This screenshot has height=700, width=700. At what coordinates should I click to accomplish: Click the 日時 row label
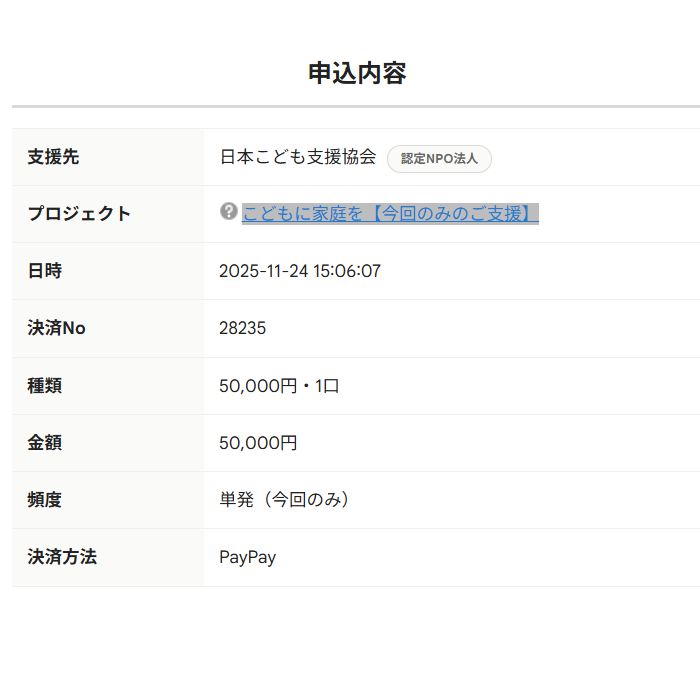[45, 271]
